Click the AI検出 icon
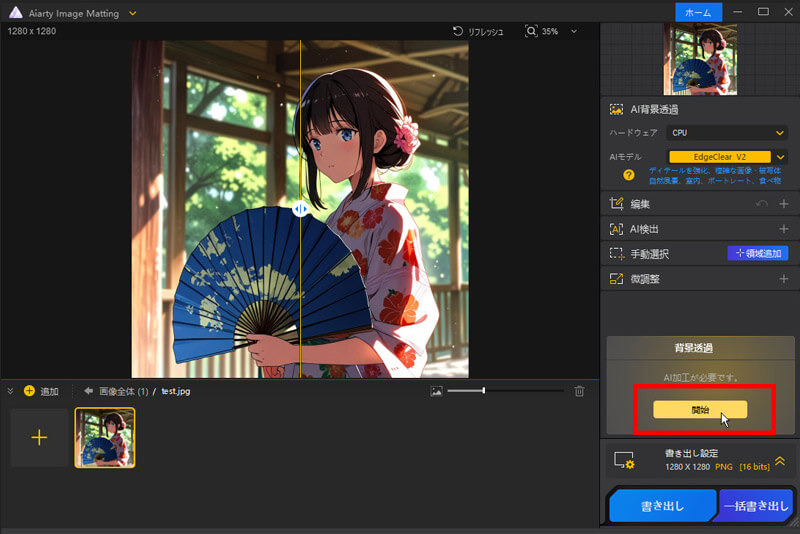Image resolution: width=800 pixels, height=534 pixels. tap(616, 229)
